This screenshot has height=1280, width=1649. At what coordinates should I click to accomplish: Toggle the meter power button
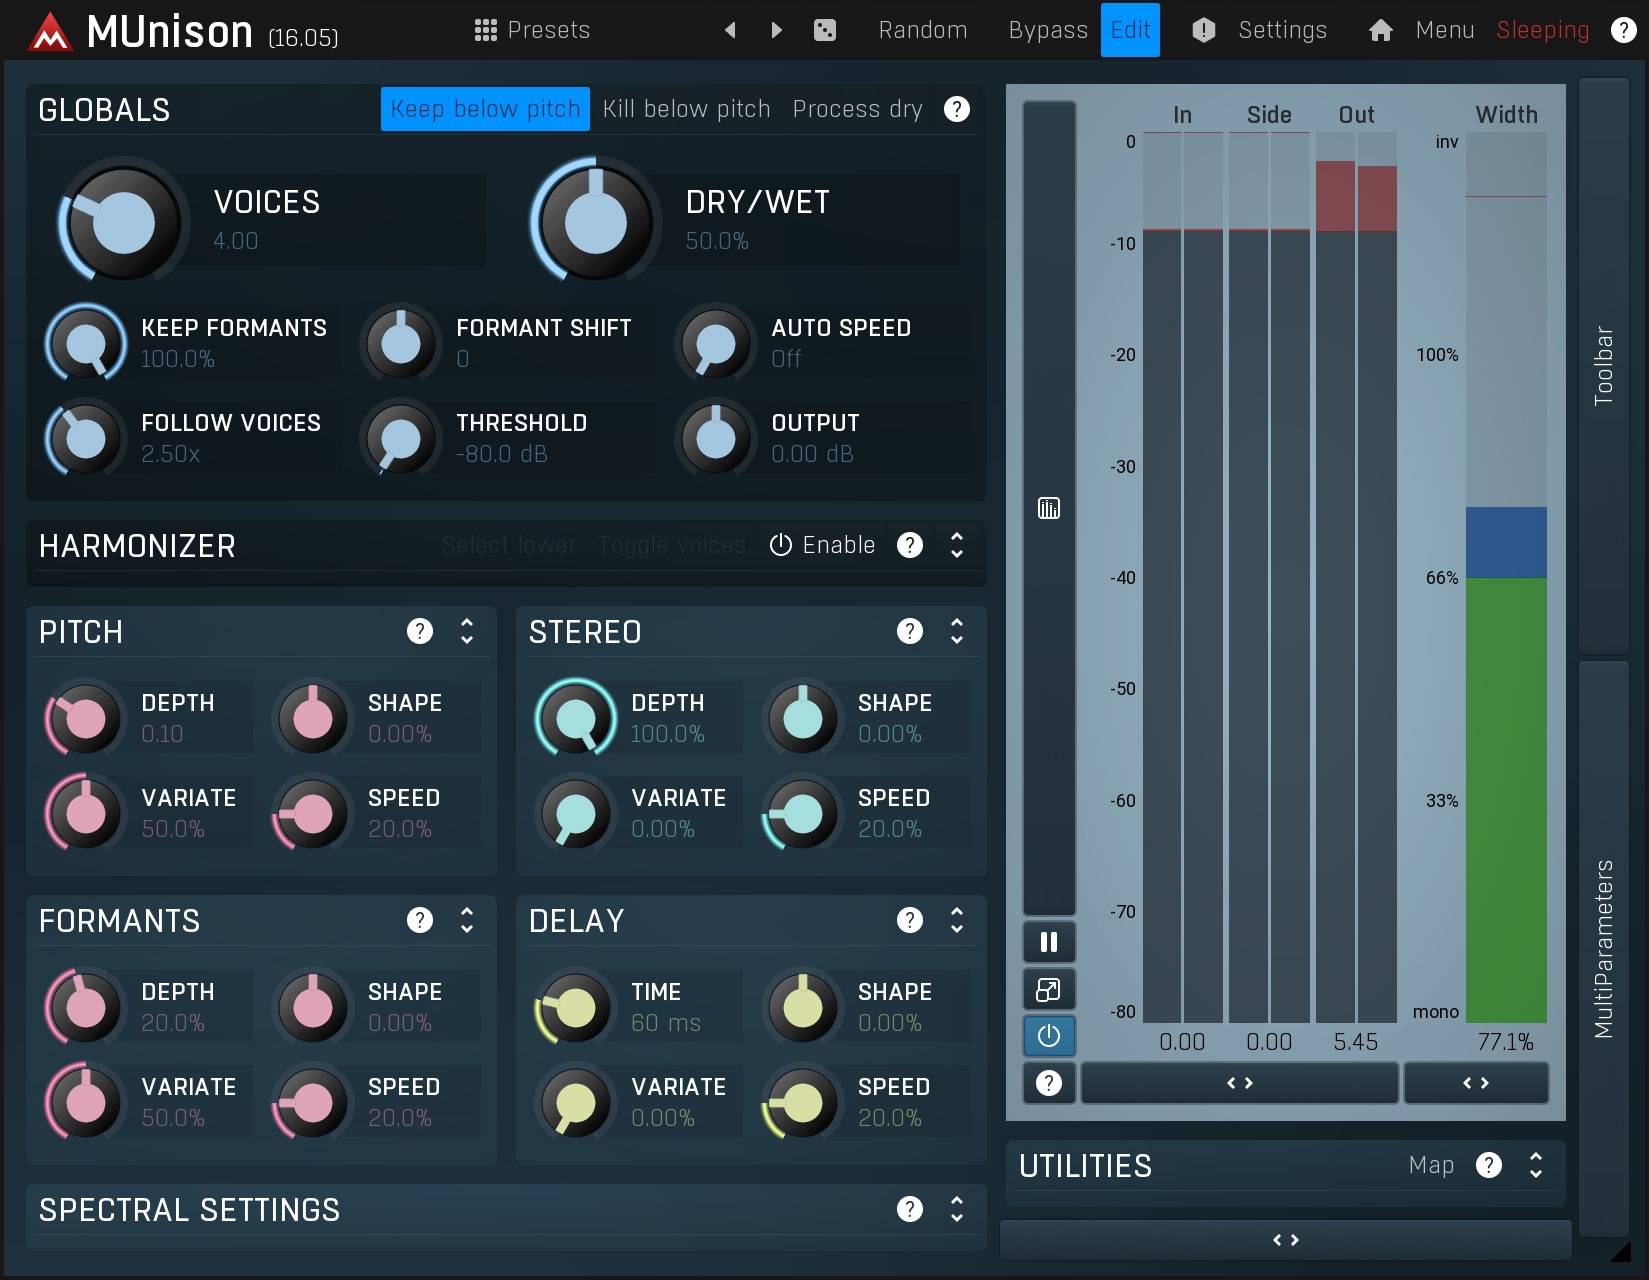[x=1049, y=1036]
